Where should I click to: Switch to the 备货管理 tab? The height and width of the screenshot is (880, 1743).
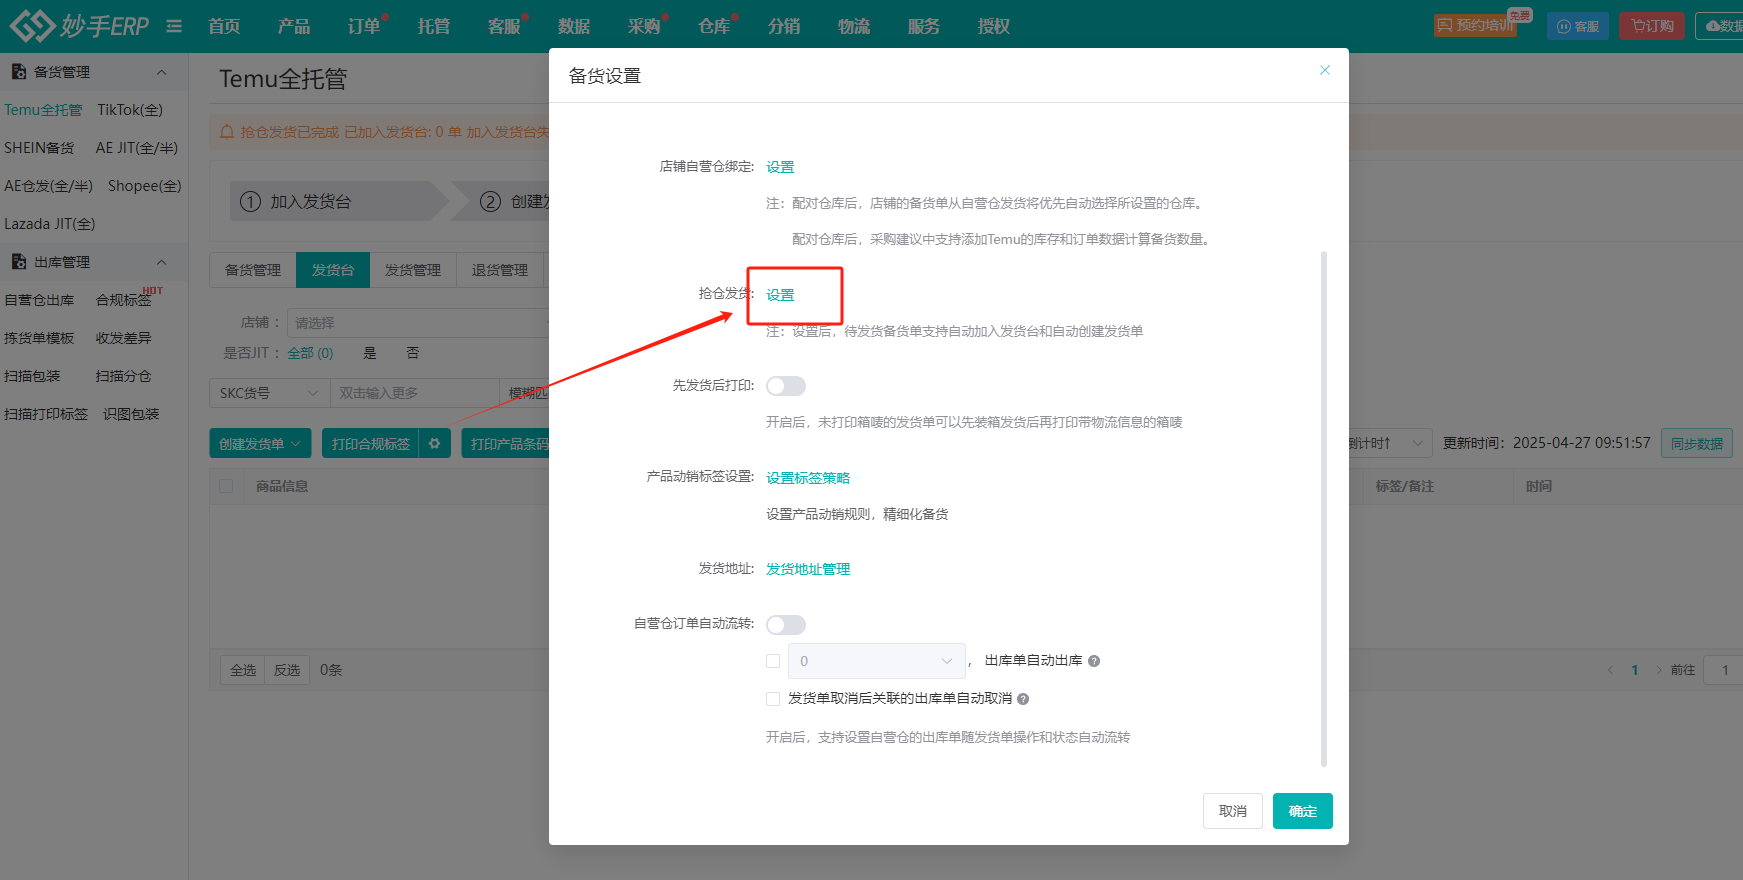point(253,270)
